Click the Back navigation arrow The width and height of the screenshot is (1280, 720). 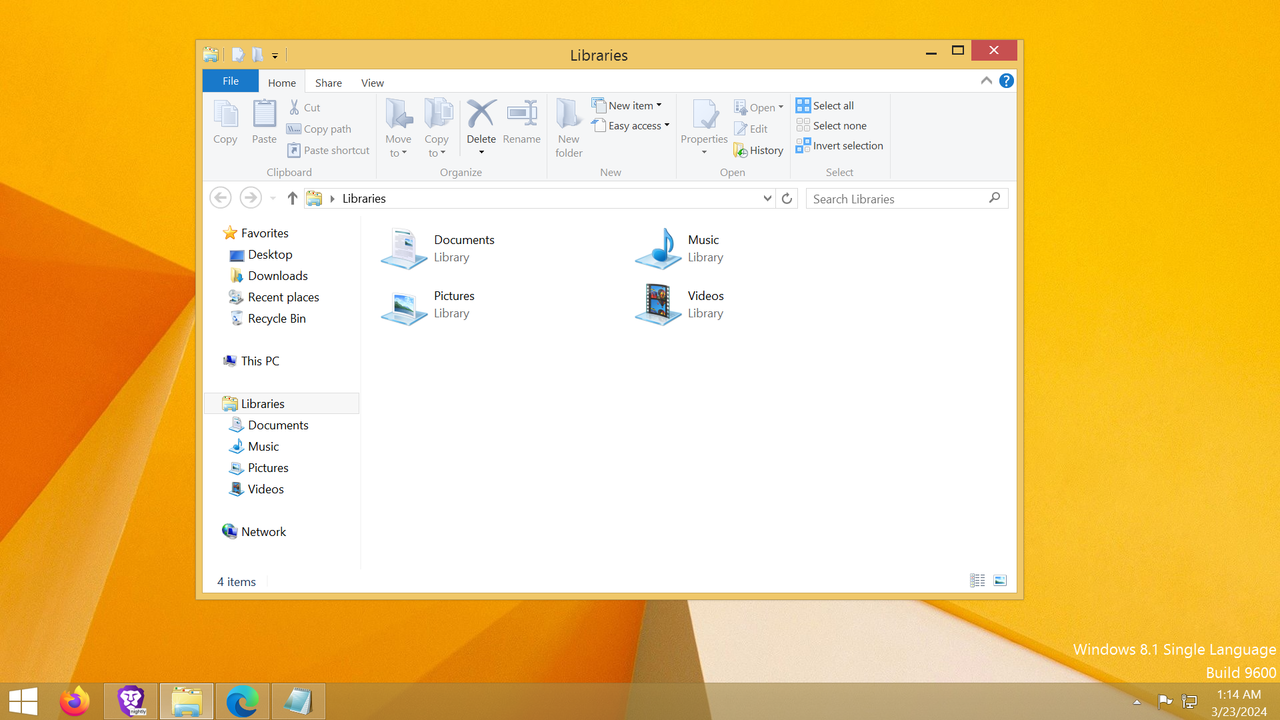[x=221, y=198]
